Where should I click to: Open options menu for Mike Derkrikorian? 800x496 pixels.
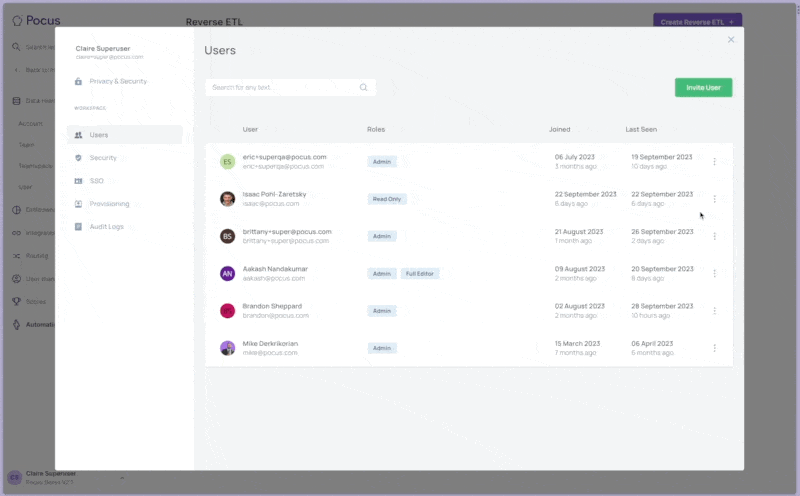[714, 348]
